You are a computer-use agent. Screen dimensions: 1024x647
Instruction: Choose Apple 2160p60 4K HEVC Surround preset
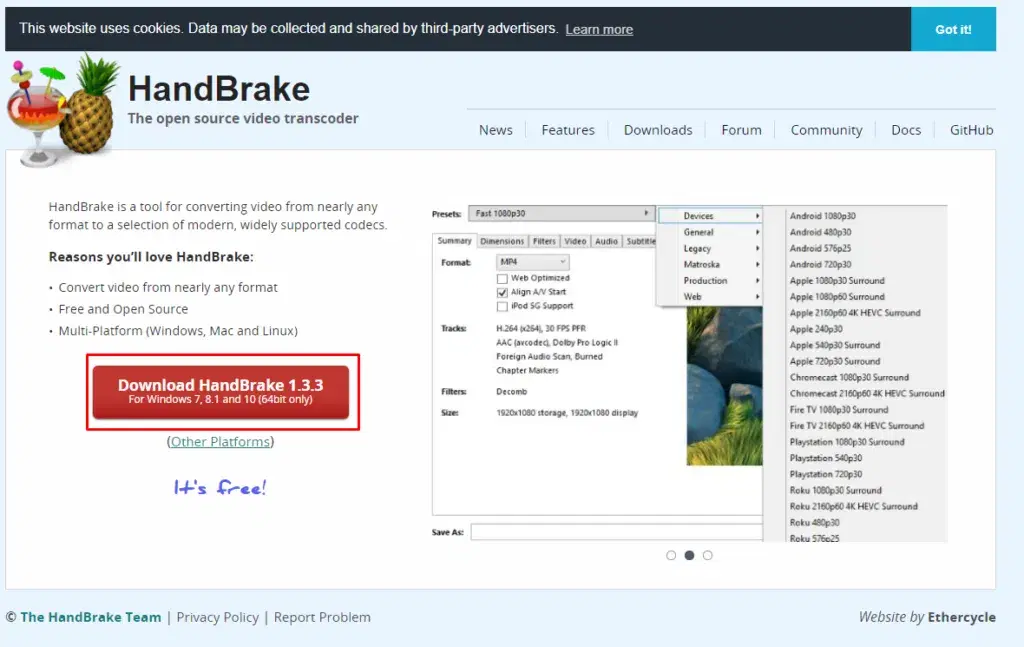[x=855, y=313]
